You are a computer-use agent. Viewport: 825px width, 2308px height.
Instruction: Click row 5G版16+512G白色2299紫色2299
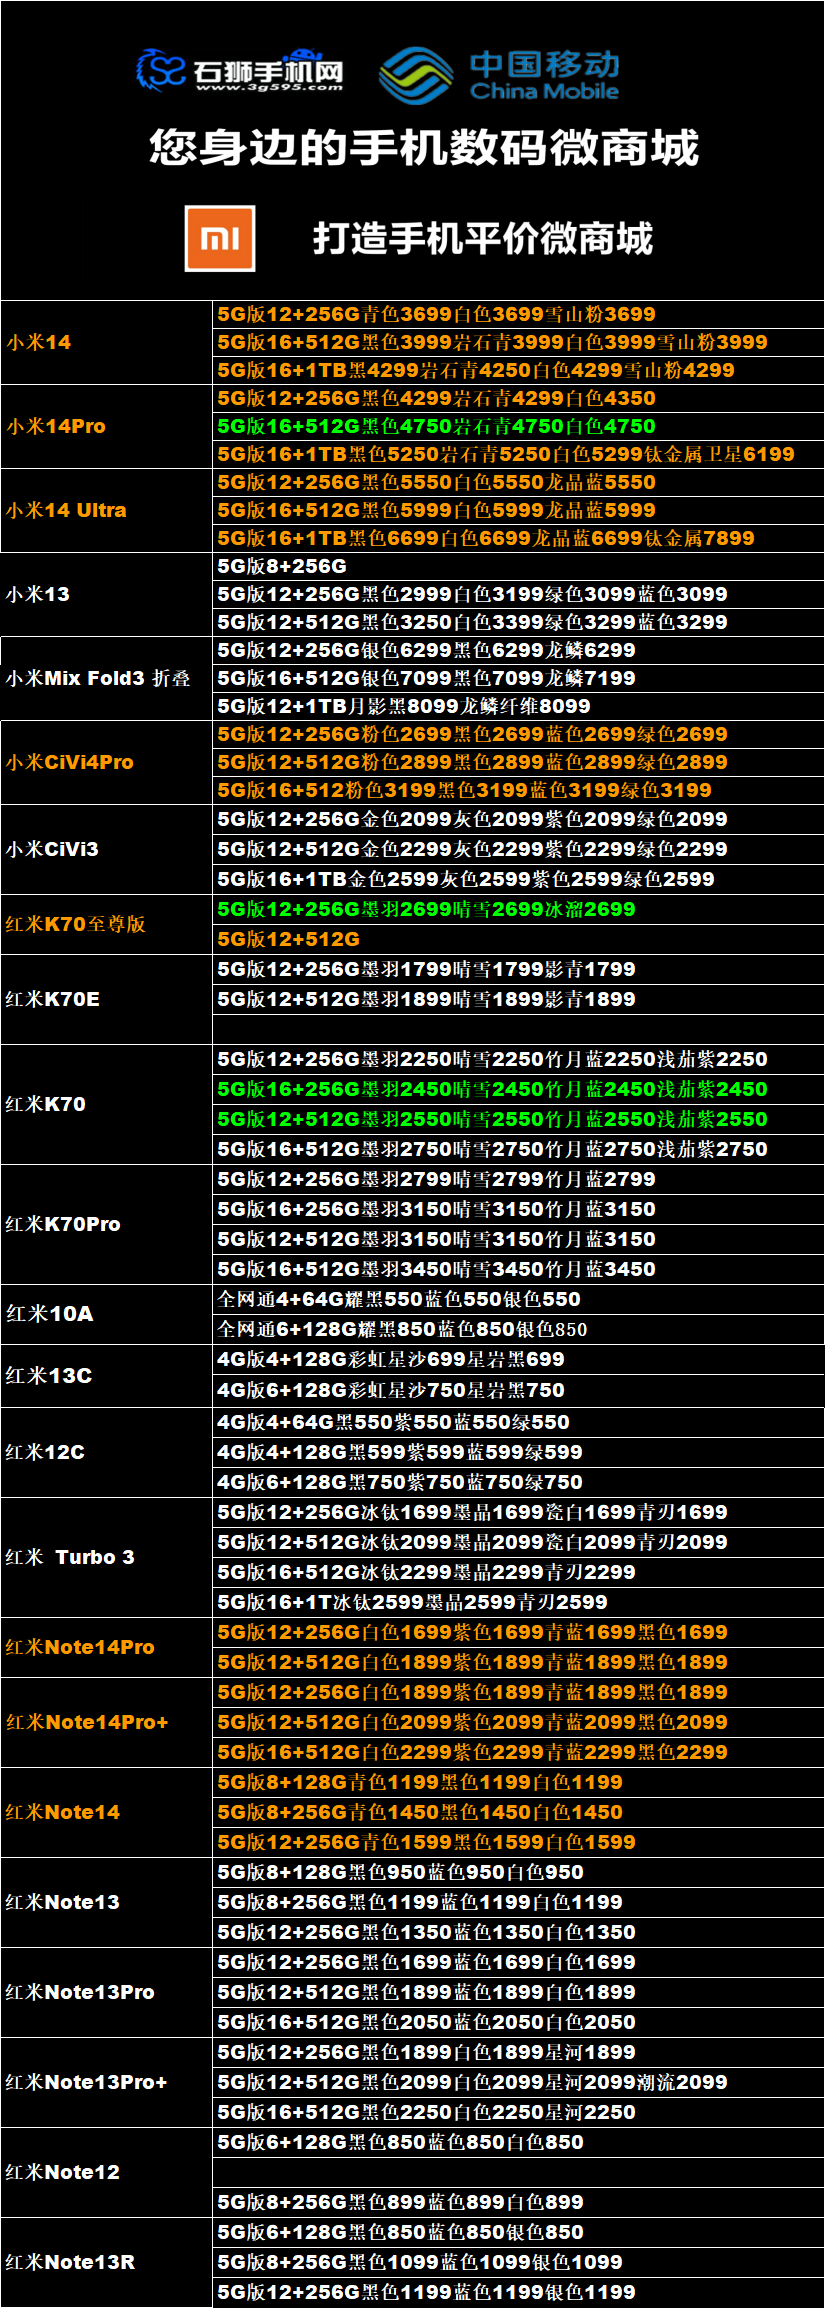(518, 1752)
